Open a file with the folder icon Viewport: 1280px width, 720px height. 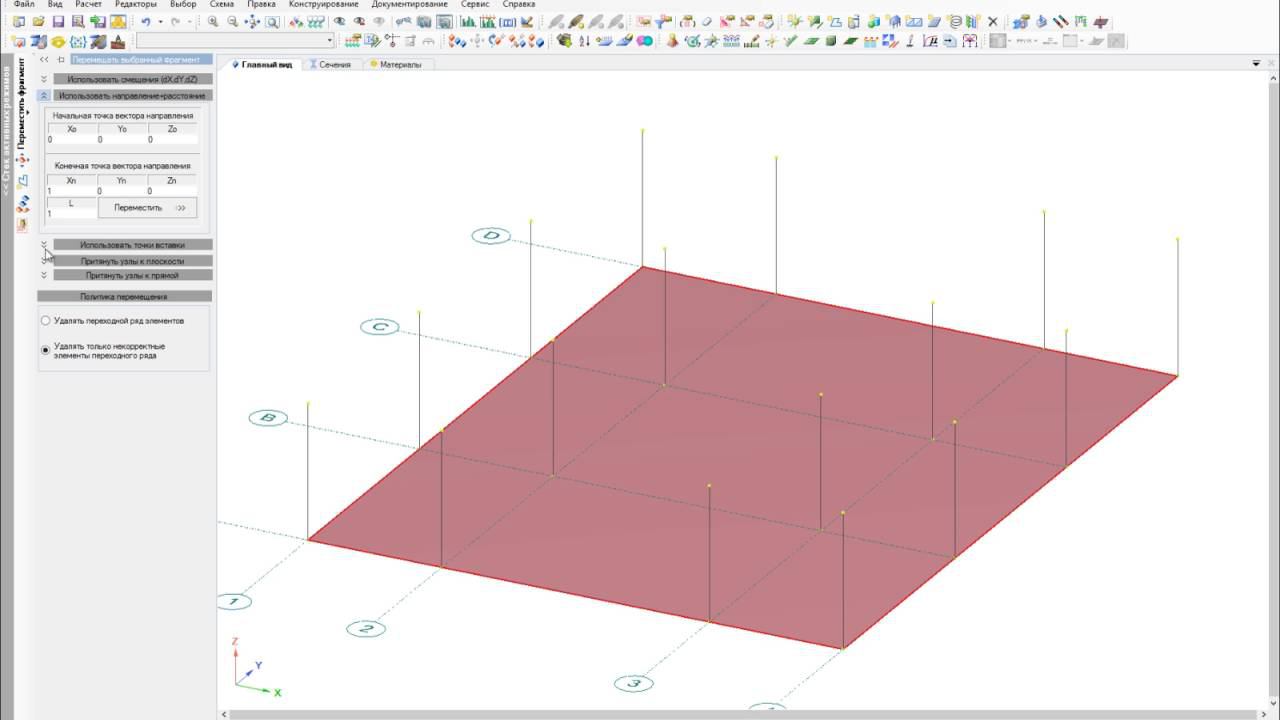(x=39, y=21)
